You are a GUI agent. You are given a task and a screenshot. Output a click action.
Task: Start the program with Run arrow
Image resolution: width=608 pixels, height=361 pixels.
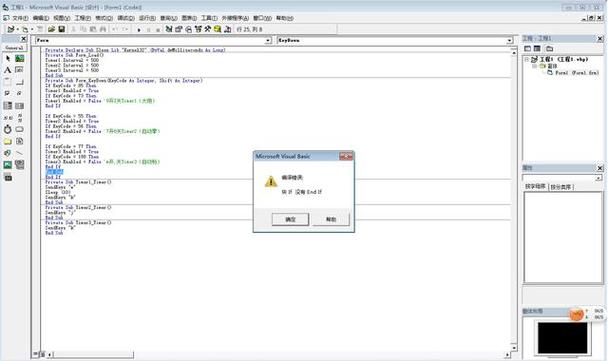[139, 29]
